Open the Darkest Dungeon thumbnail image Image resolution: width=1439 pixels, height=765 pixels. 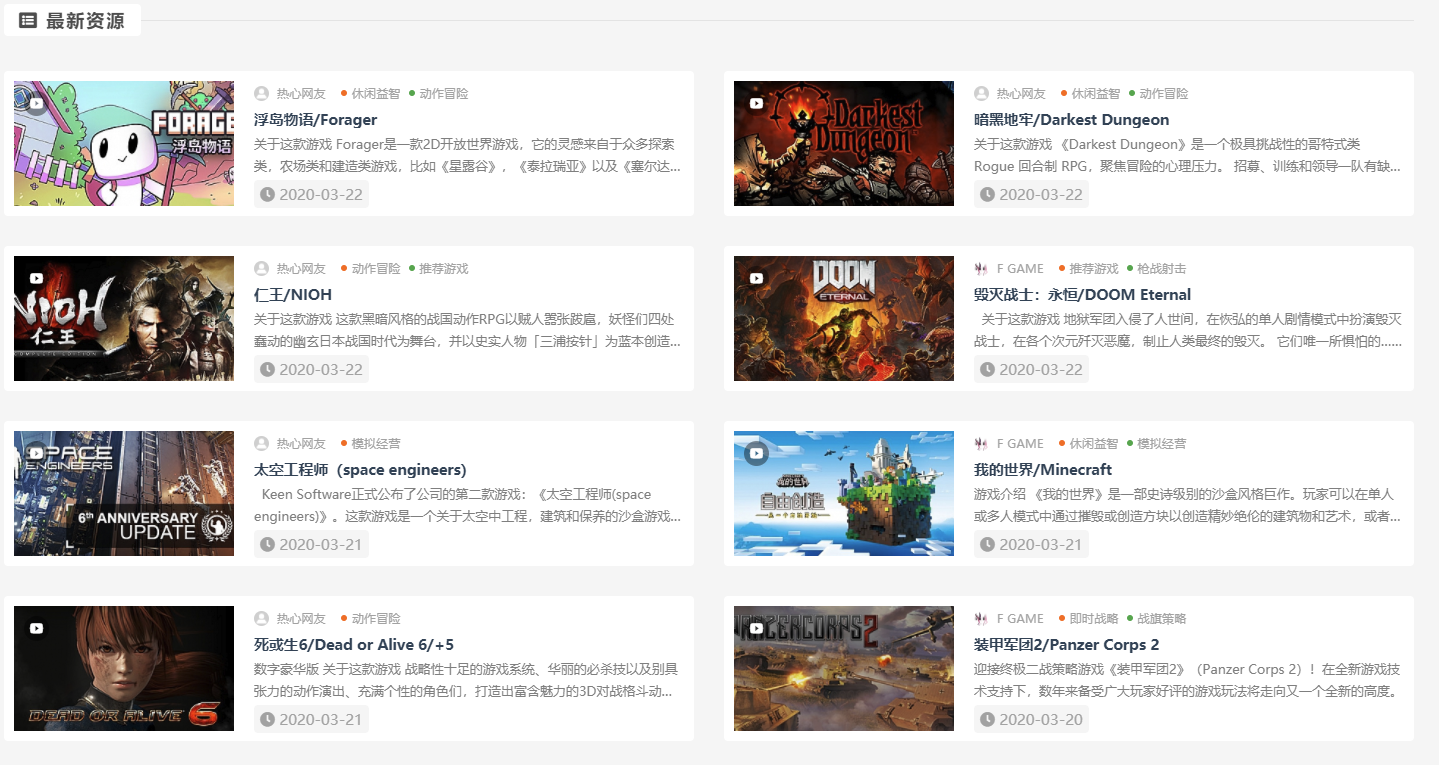point(844,143)
